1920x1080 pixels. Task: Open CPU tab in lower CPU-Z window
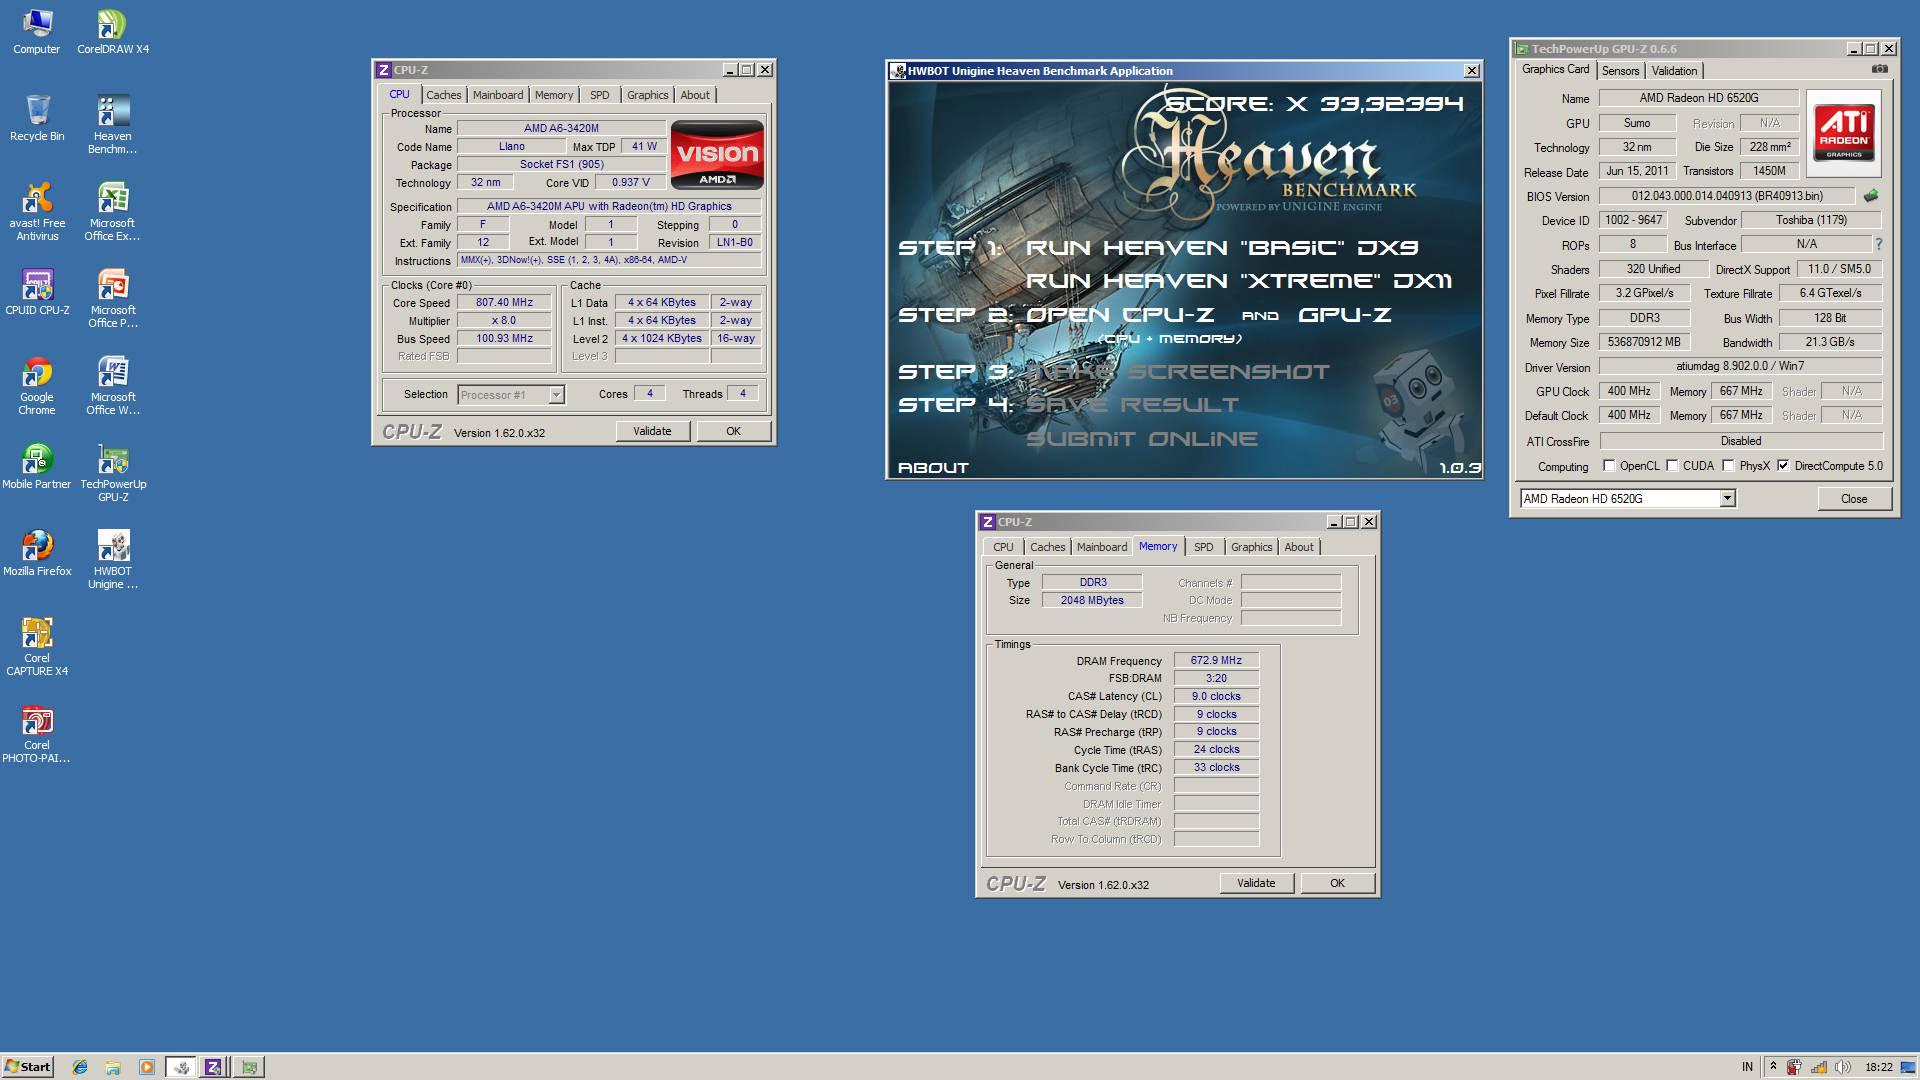tap(1003, 547)
